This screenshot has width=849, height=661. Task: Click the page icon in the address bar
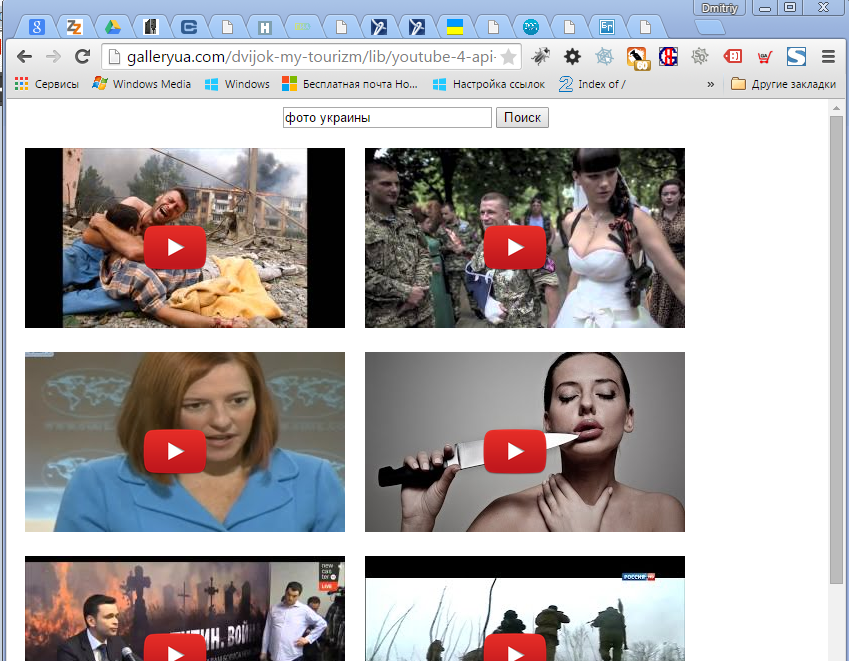(x=114, y=56)
